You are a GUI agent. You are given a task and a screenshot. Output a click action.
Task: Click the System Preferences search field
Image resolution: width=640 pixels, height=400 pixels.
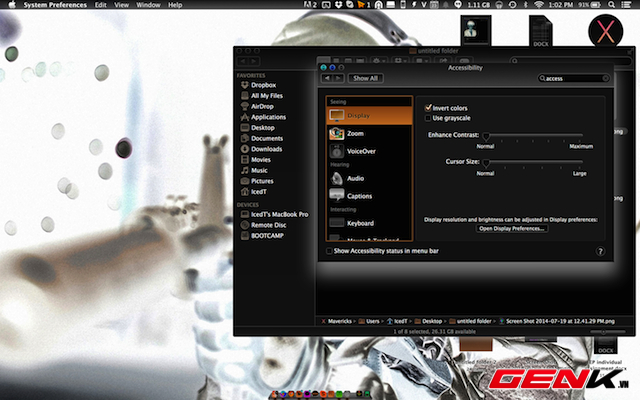pos(573,78)
